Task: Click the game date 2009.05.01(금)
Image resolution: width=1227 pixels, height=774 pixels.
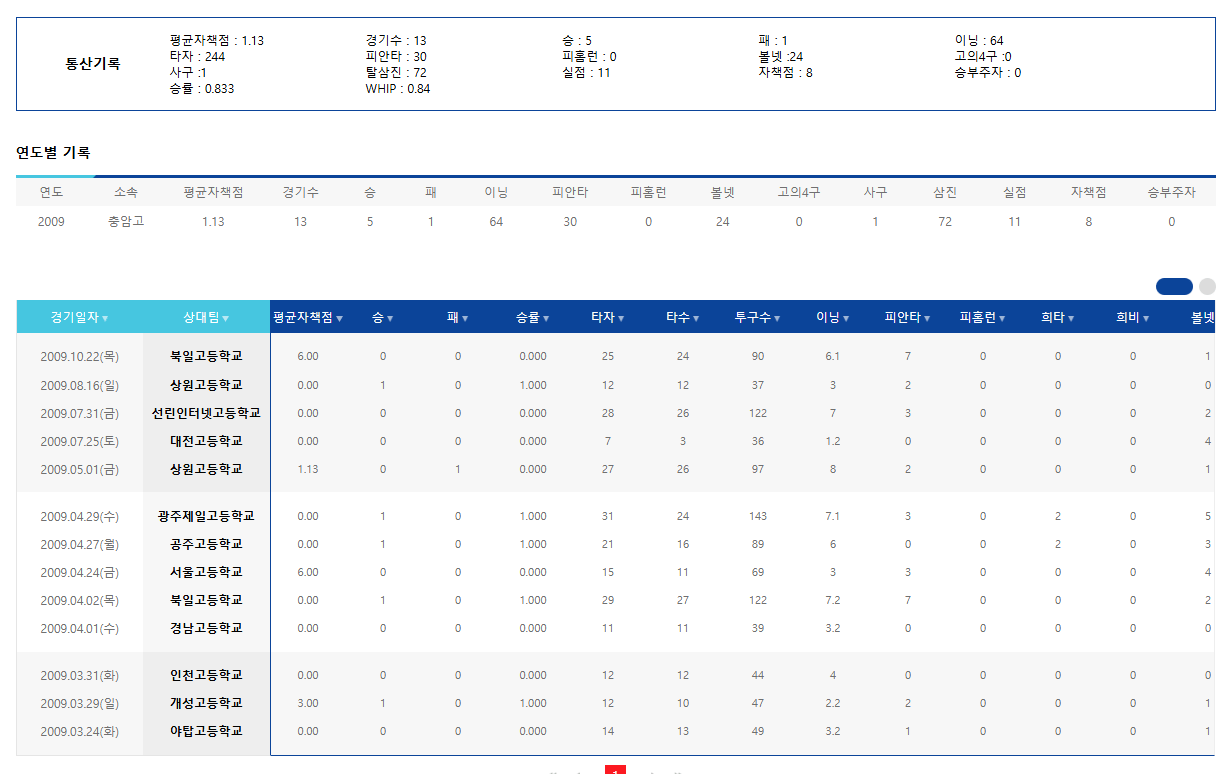Action: [80, 469]
